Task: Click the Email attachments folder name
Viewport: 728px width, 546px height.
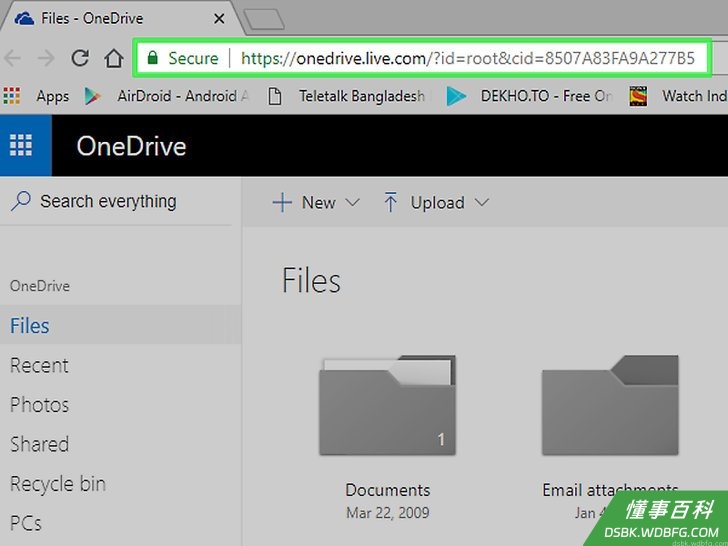Action: tap(610, 490)
